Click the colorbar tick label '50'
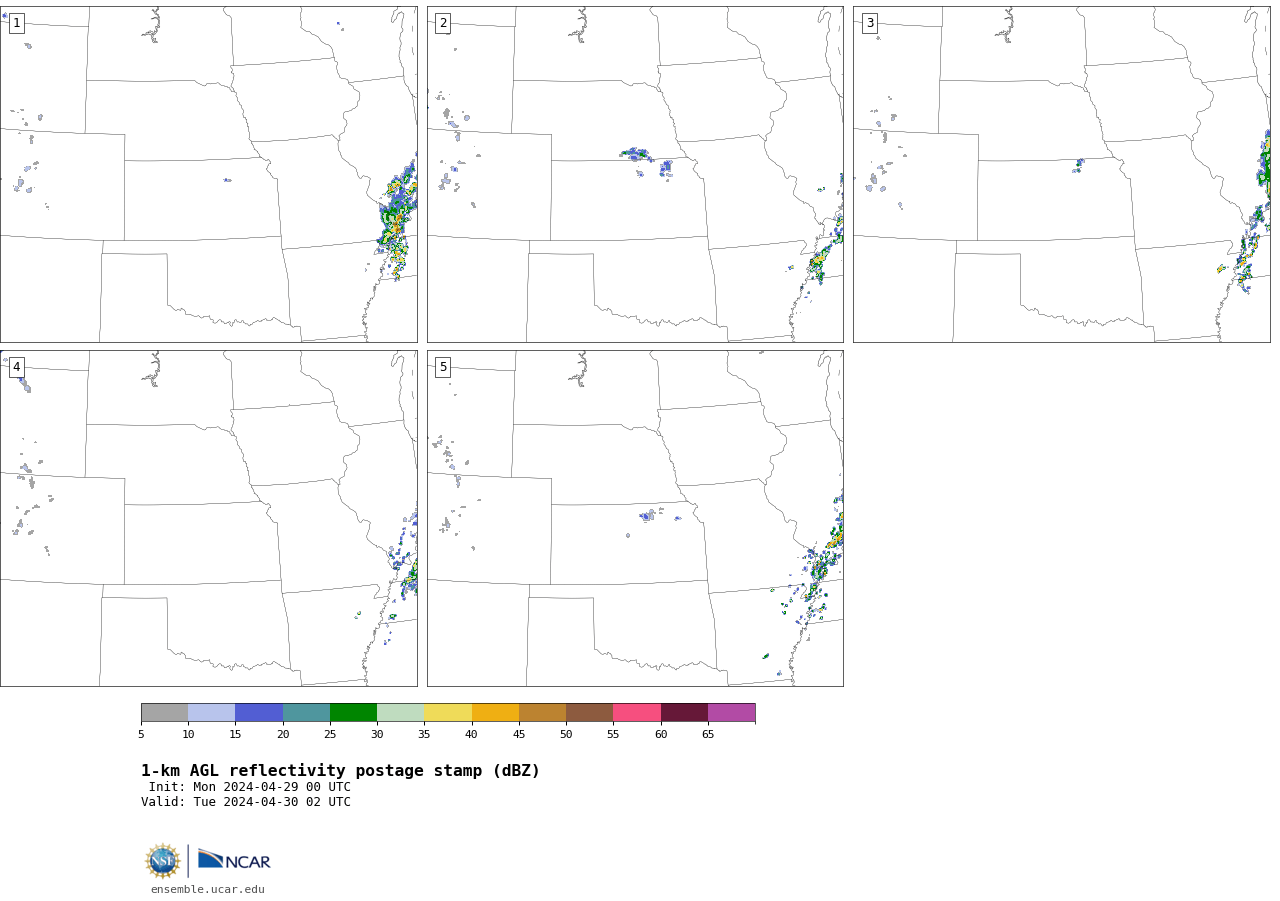Viewport: 1280px width, 901px height. pos(566,735)
